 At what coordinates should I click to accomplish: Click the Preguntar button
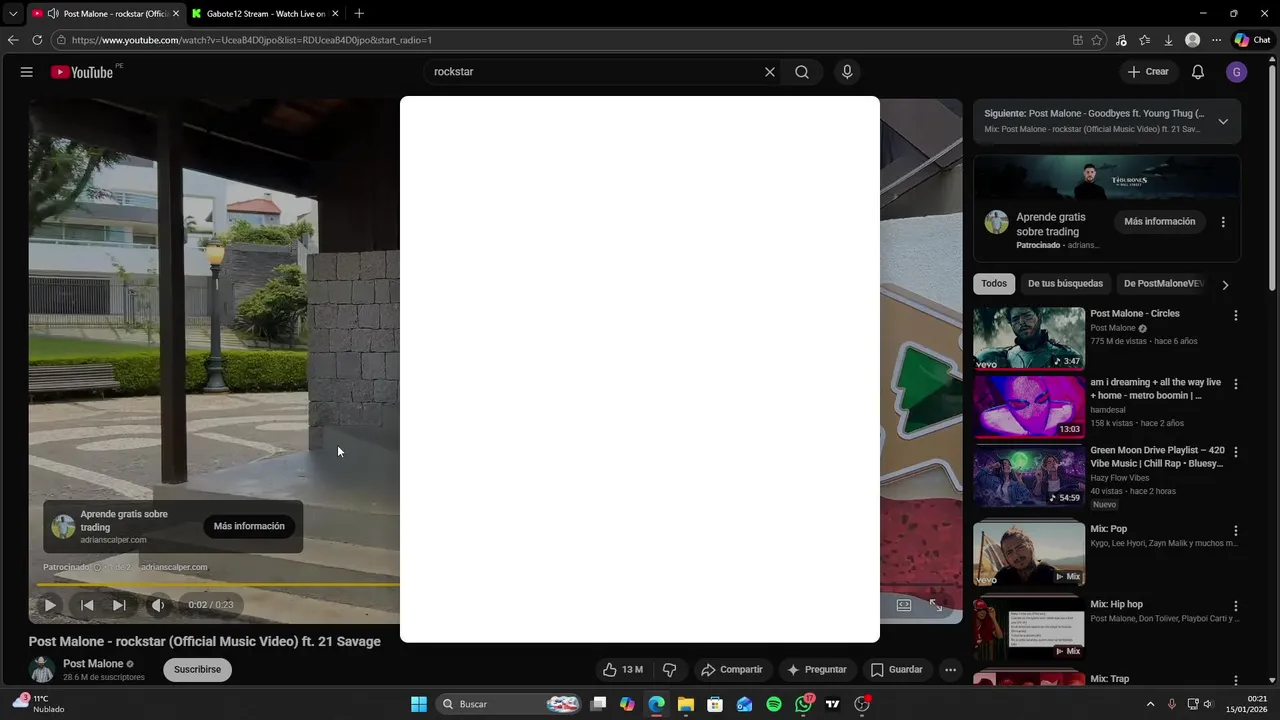coord(817,670)
